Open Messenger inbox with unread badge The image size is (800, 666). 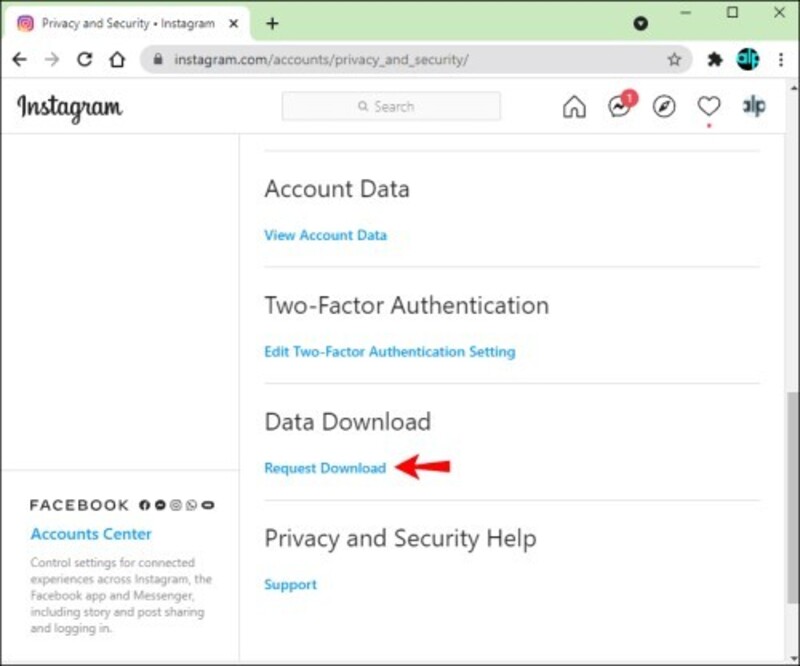click(619, 107)
